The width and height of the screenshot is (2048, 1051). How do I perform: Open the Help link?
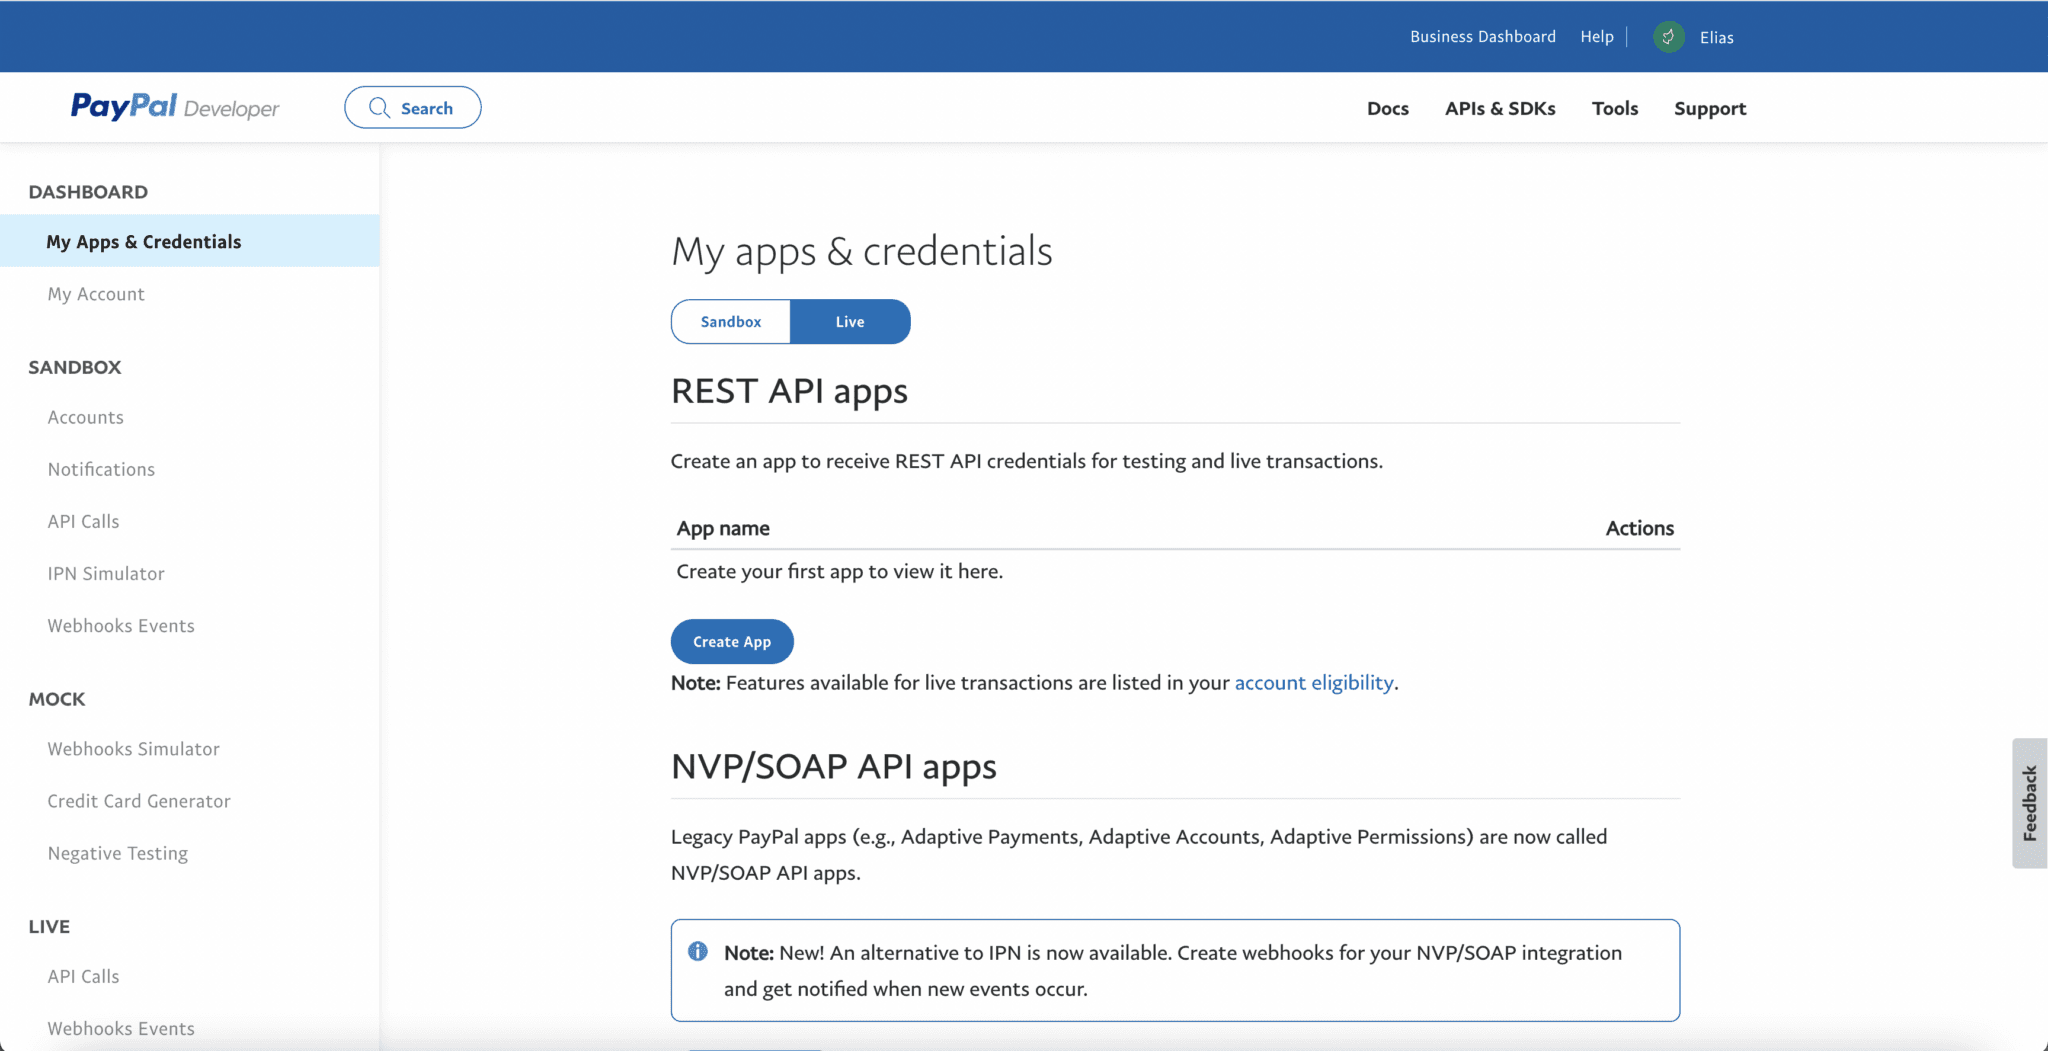pyautogui.click(x=1597, y=37)
